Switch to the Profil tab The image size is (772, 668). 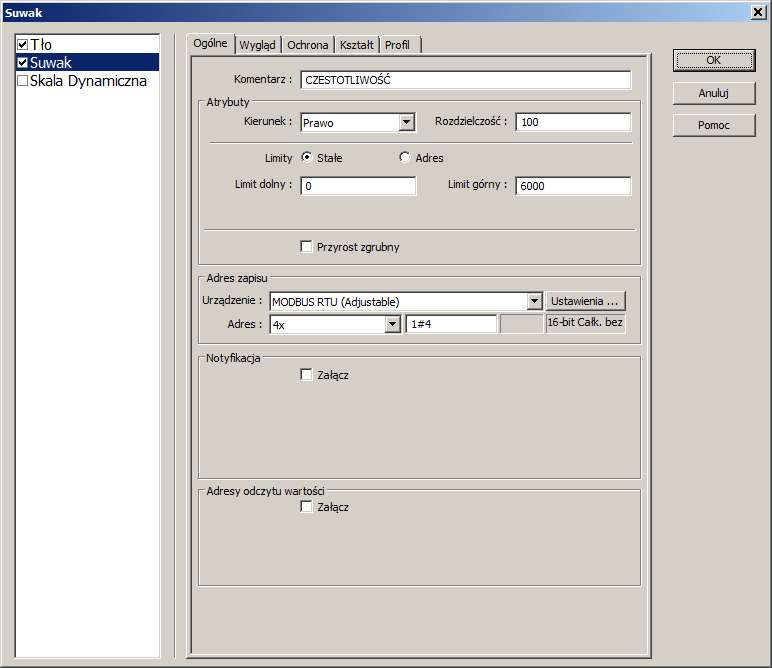pos(397,45)
